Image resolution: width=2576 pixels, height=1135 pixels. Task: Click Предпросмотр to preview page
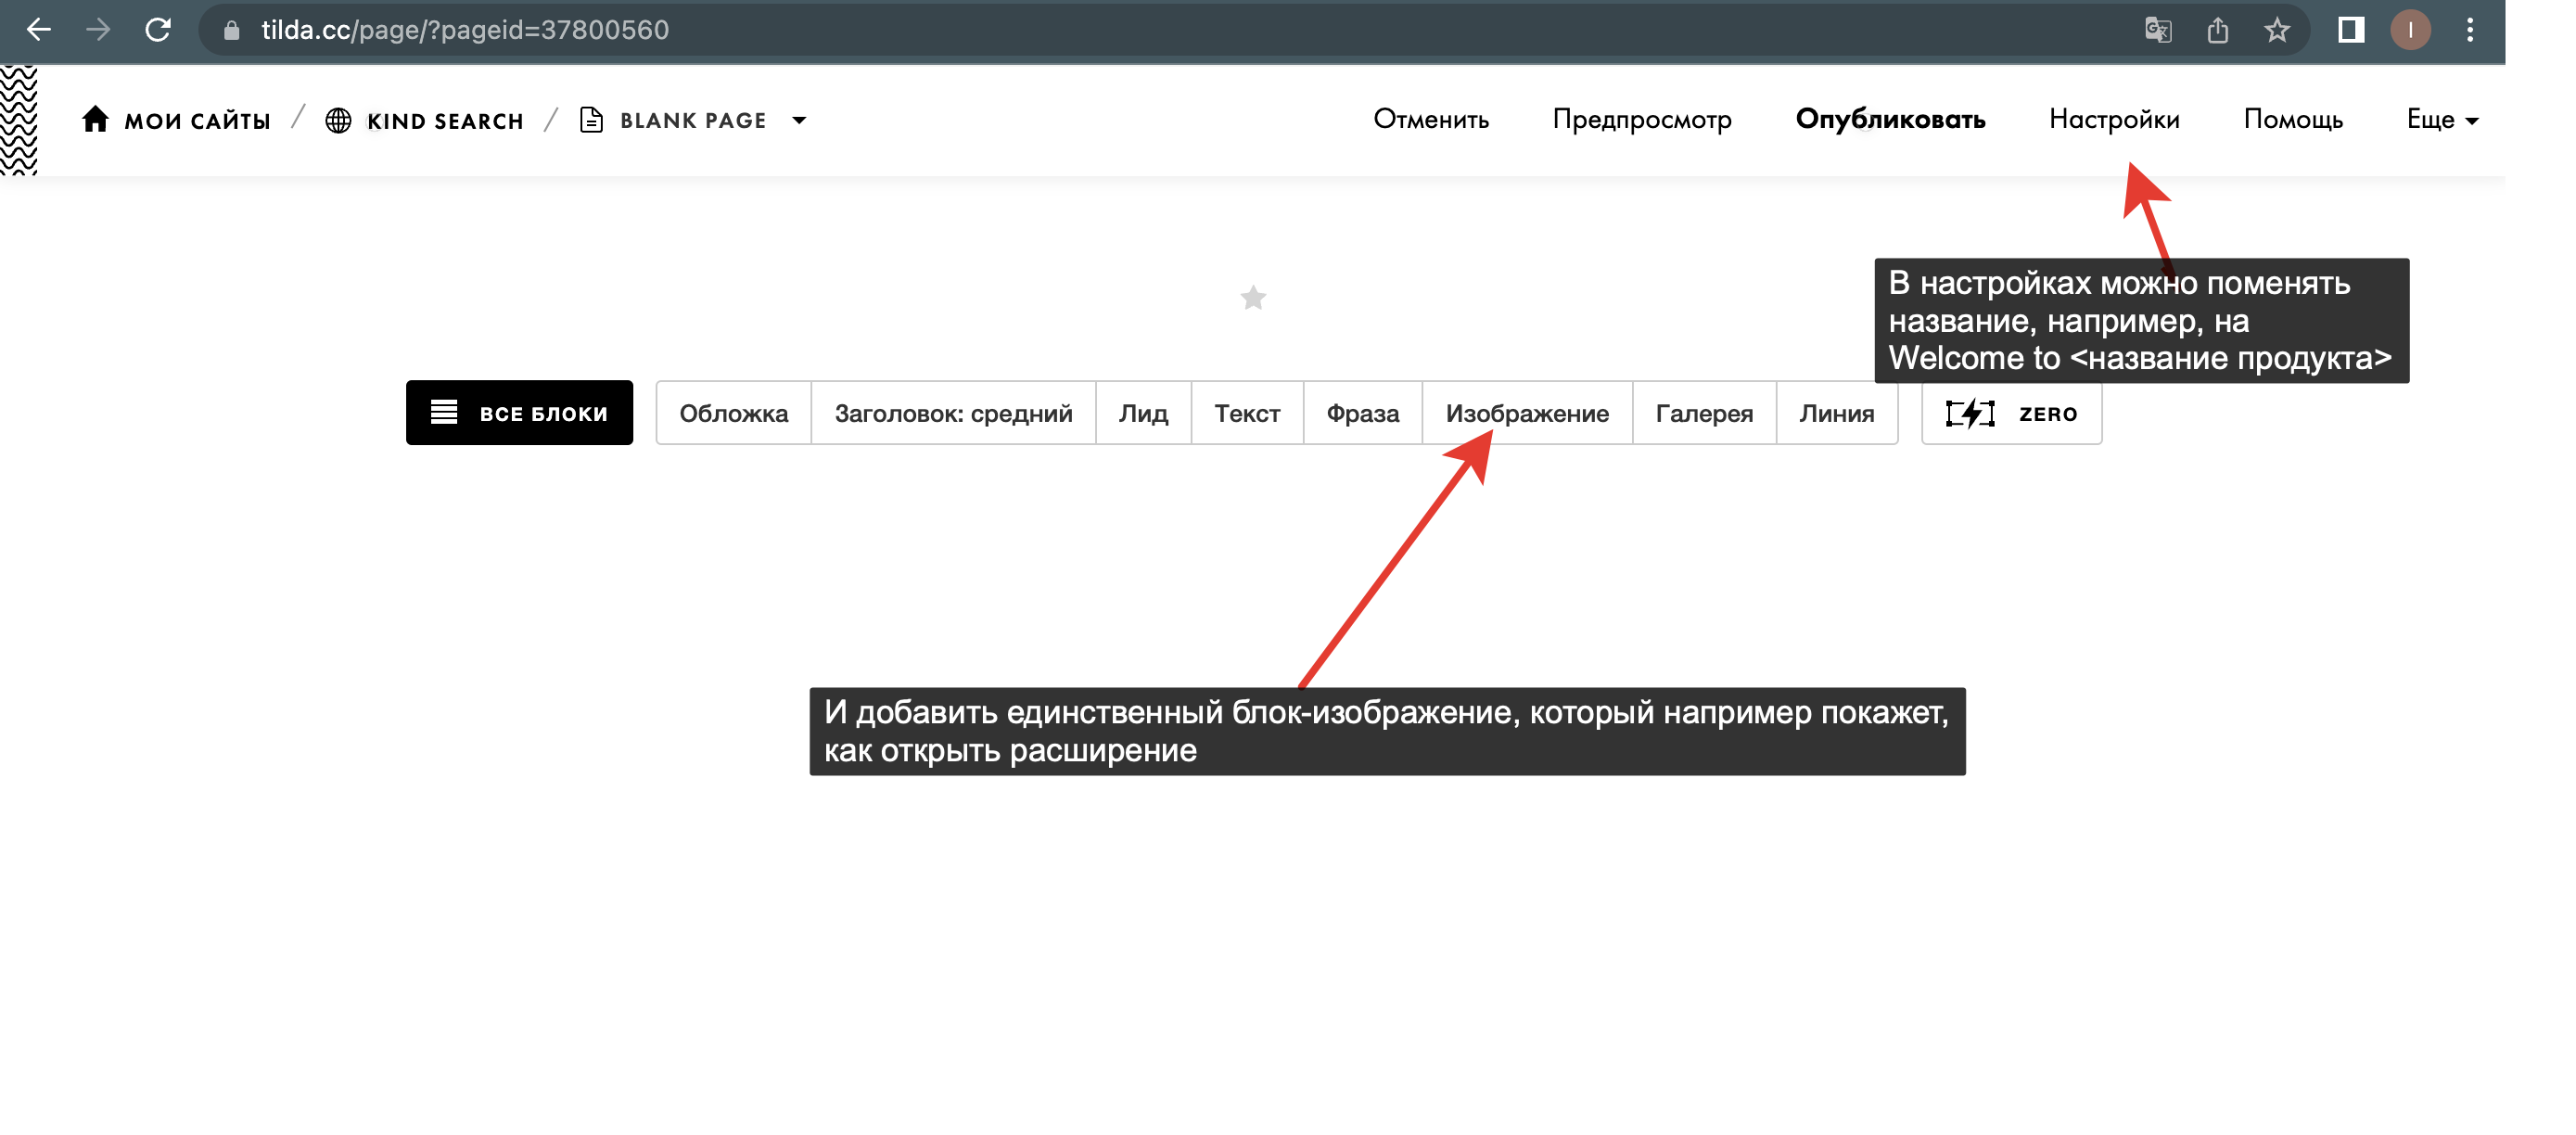click(1641, 120)
